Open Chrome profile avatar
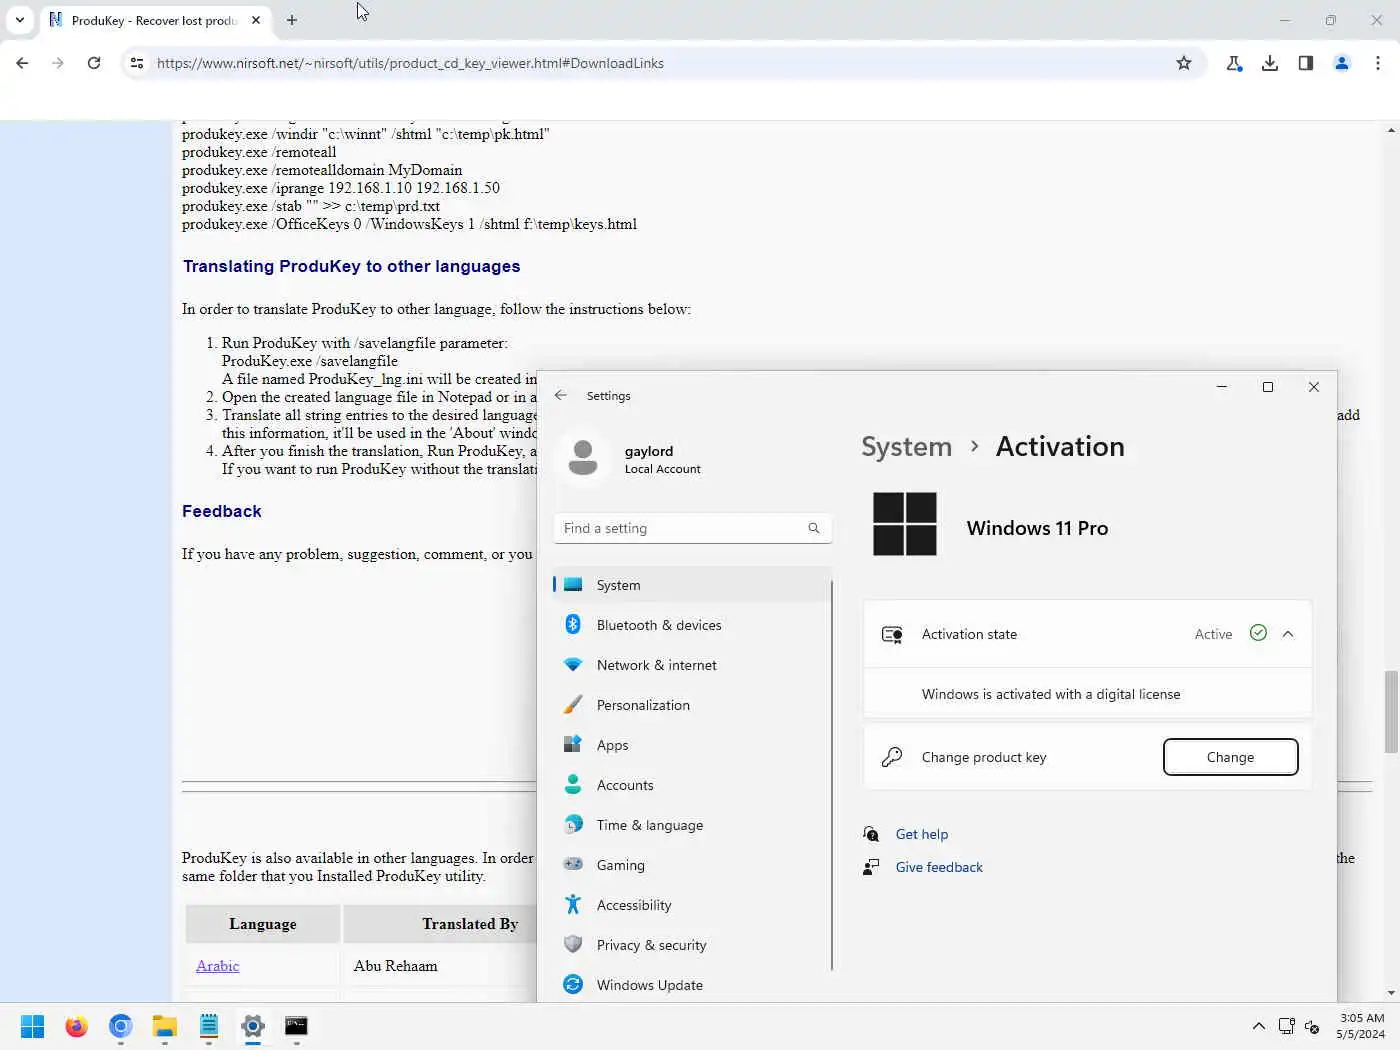This screenshot has width=1400, height=1050. pyautogui.click(x=1342, y=63)
